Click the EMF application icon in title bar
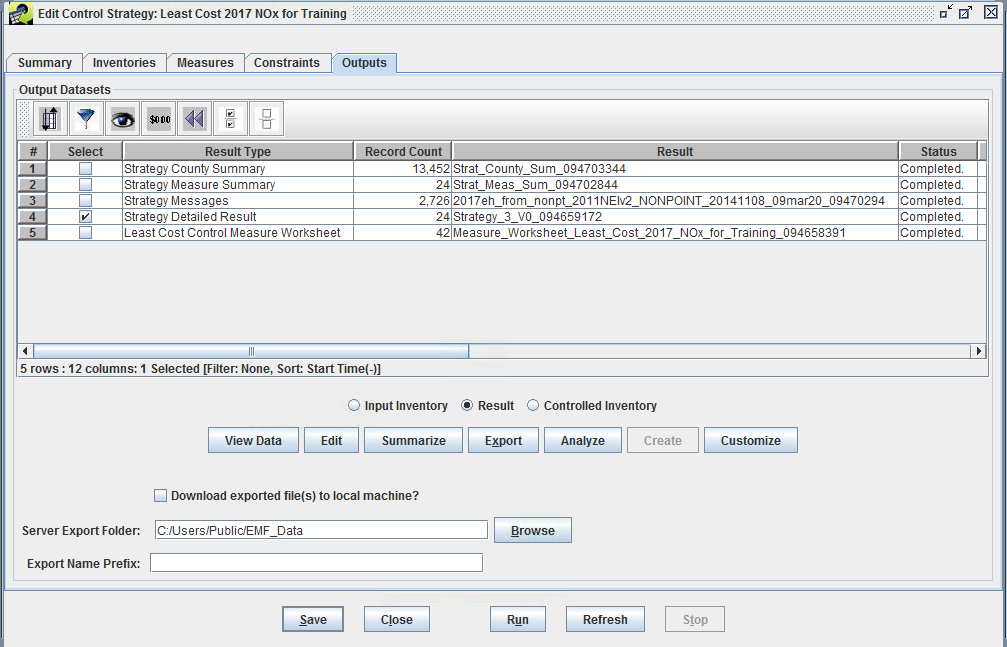 tap(20, 13)
